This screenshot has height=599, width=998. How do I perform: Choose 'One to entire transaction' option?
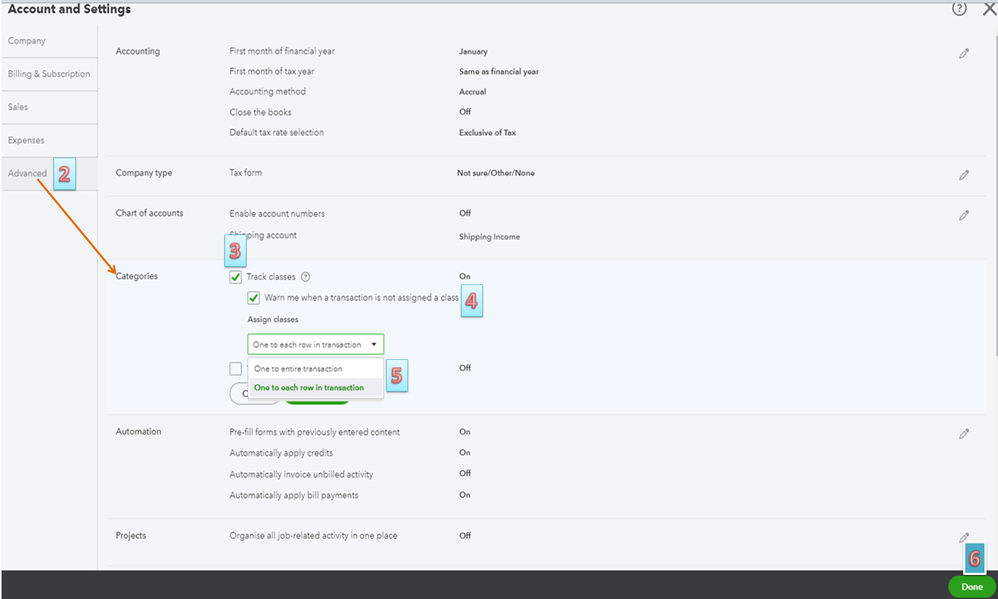pos(298,369)
